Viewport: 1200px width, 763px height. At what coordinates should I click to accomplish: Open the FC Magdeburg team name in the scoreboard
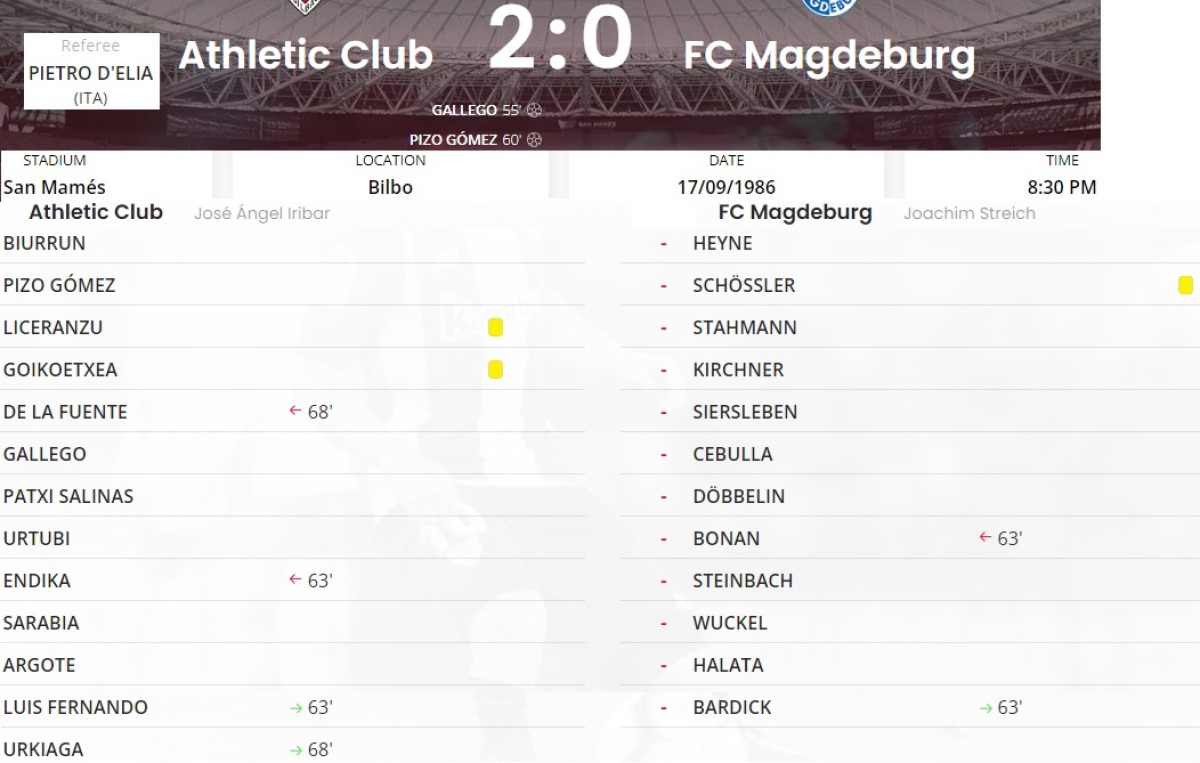coord(829,56)
